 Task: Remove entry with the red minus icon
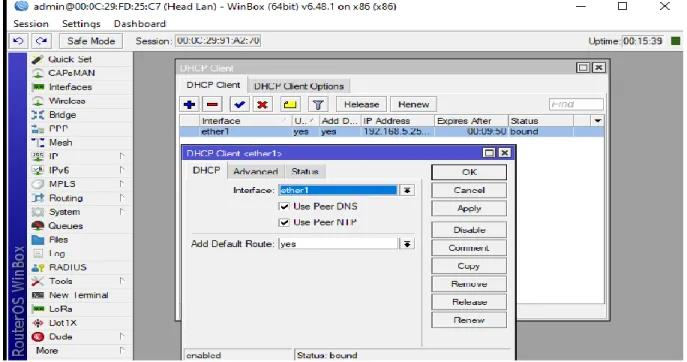(212, 105)
